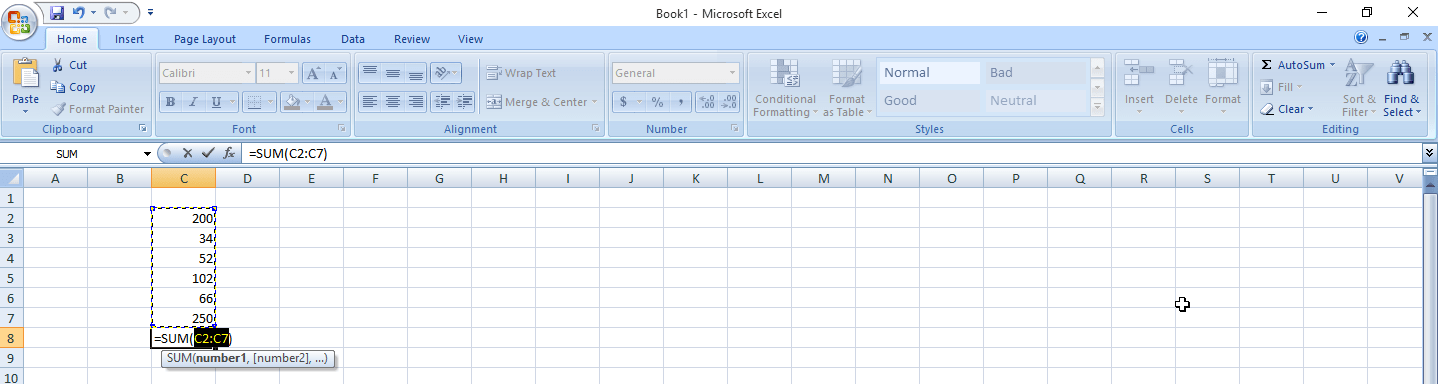
Task: Click the Sort & Filter button
Action: [1359, 89]
